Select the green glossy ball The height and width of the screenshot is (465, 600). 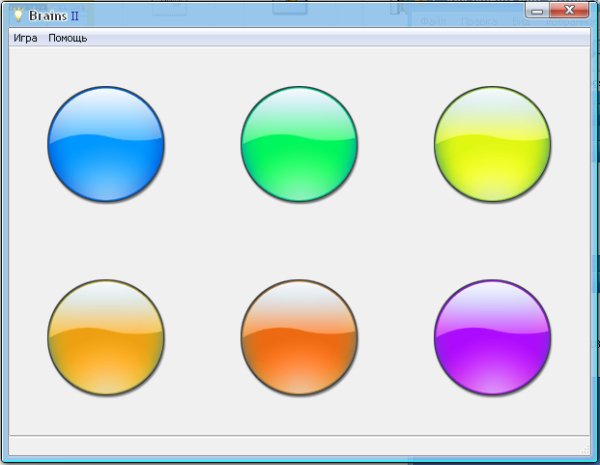[299, 145]
